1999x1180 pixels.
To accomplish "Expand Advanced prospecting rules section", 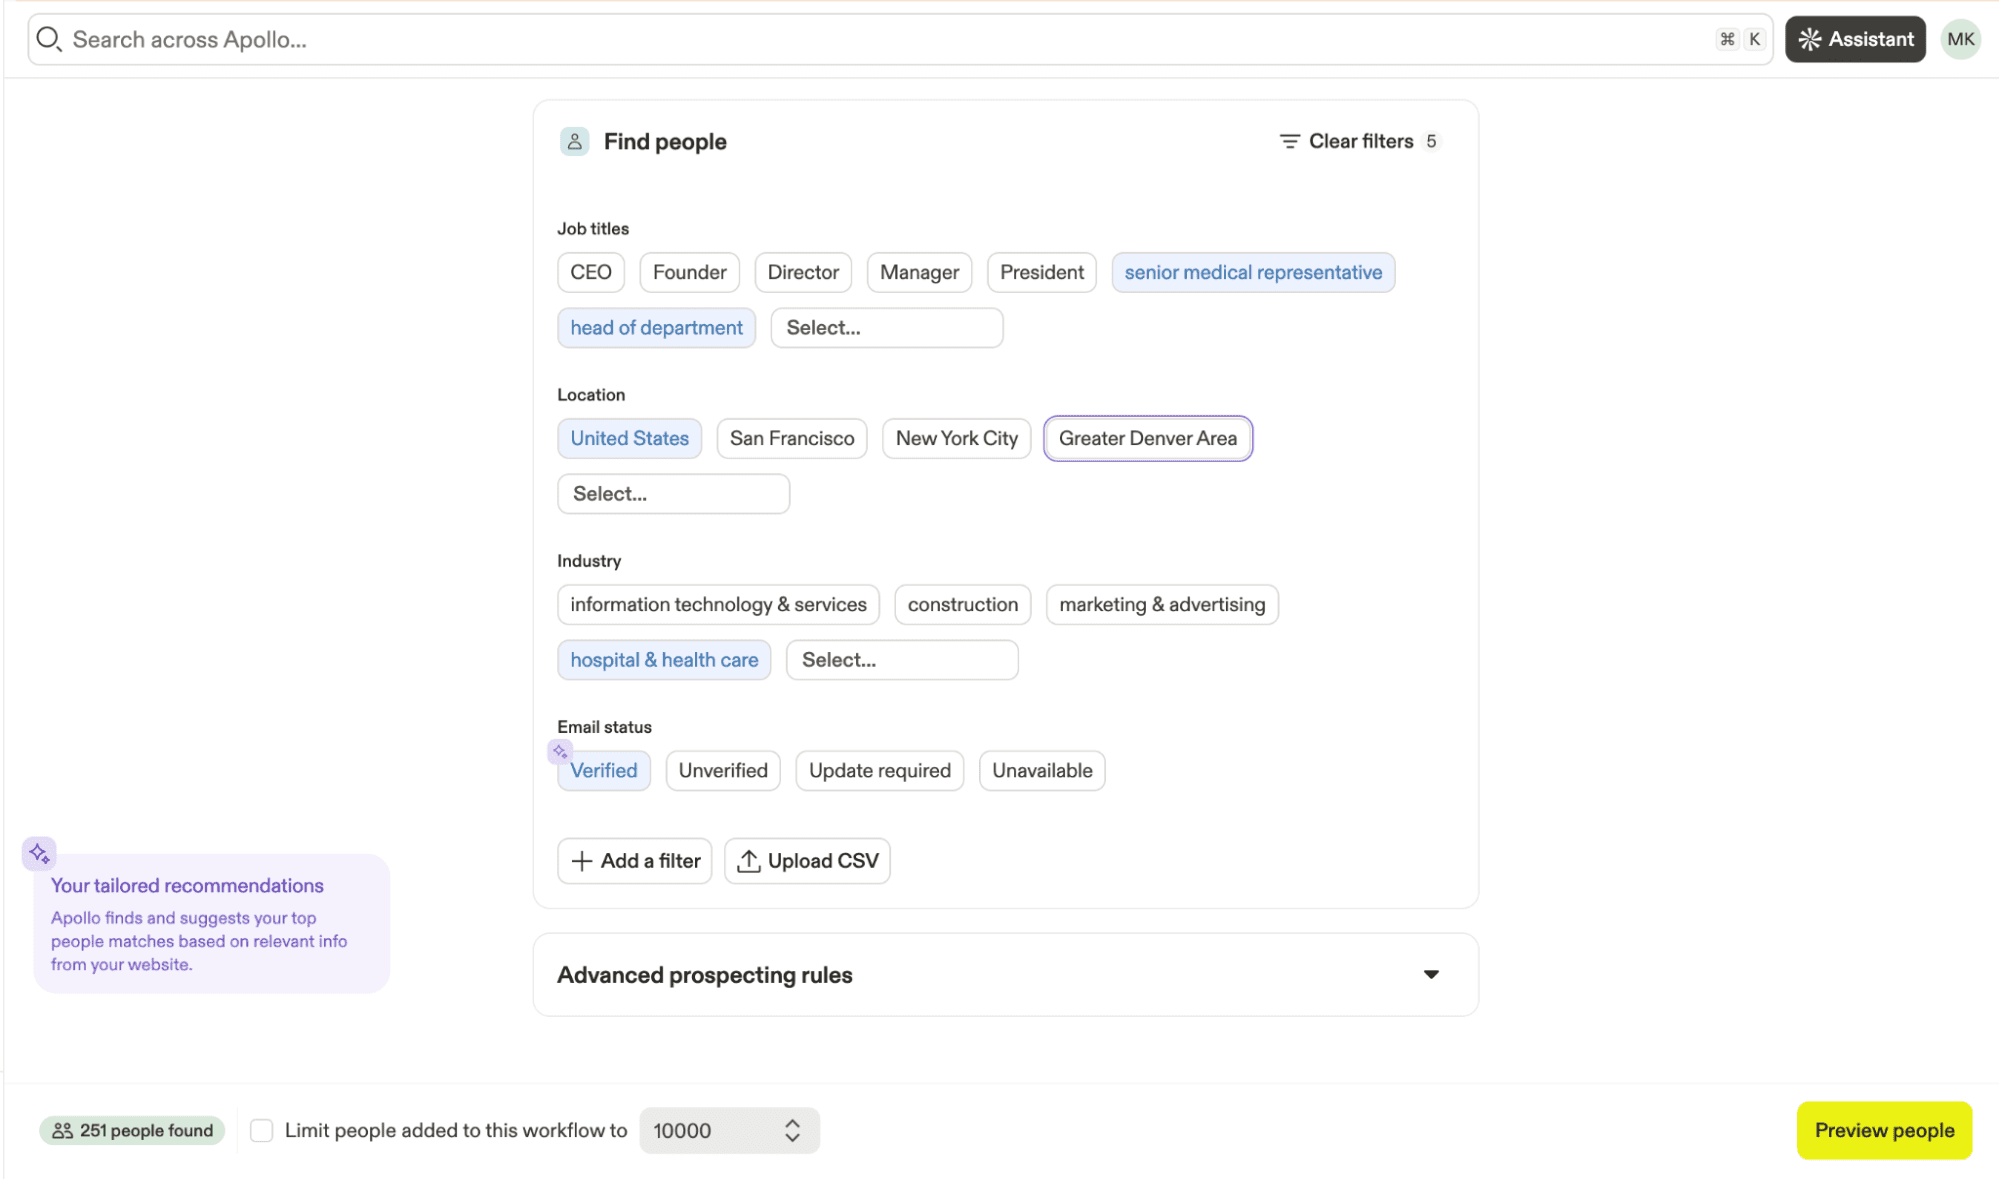I will (1430, 975).
